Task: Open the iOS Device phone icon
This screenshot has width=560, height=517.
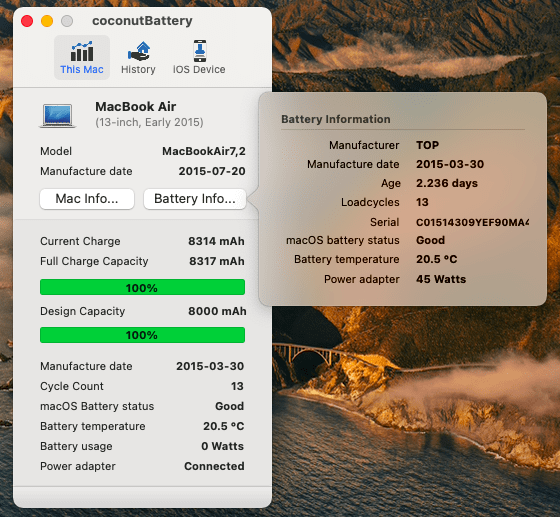Action: tap(200, 51)
